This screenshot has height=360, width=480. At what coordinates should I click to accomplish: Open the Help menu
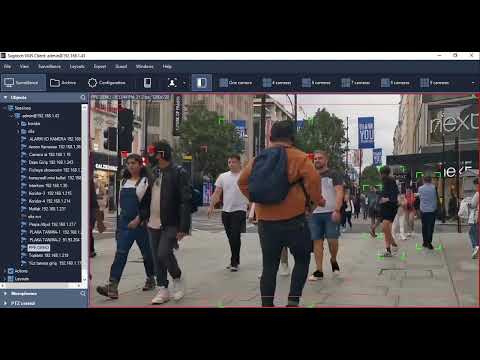[167, 66]
